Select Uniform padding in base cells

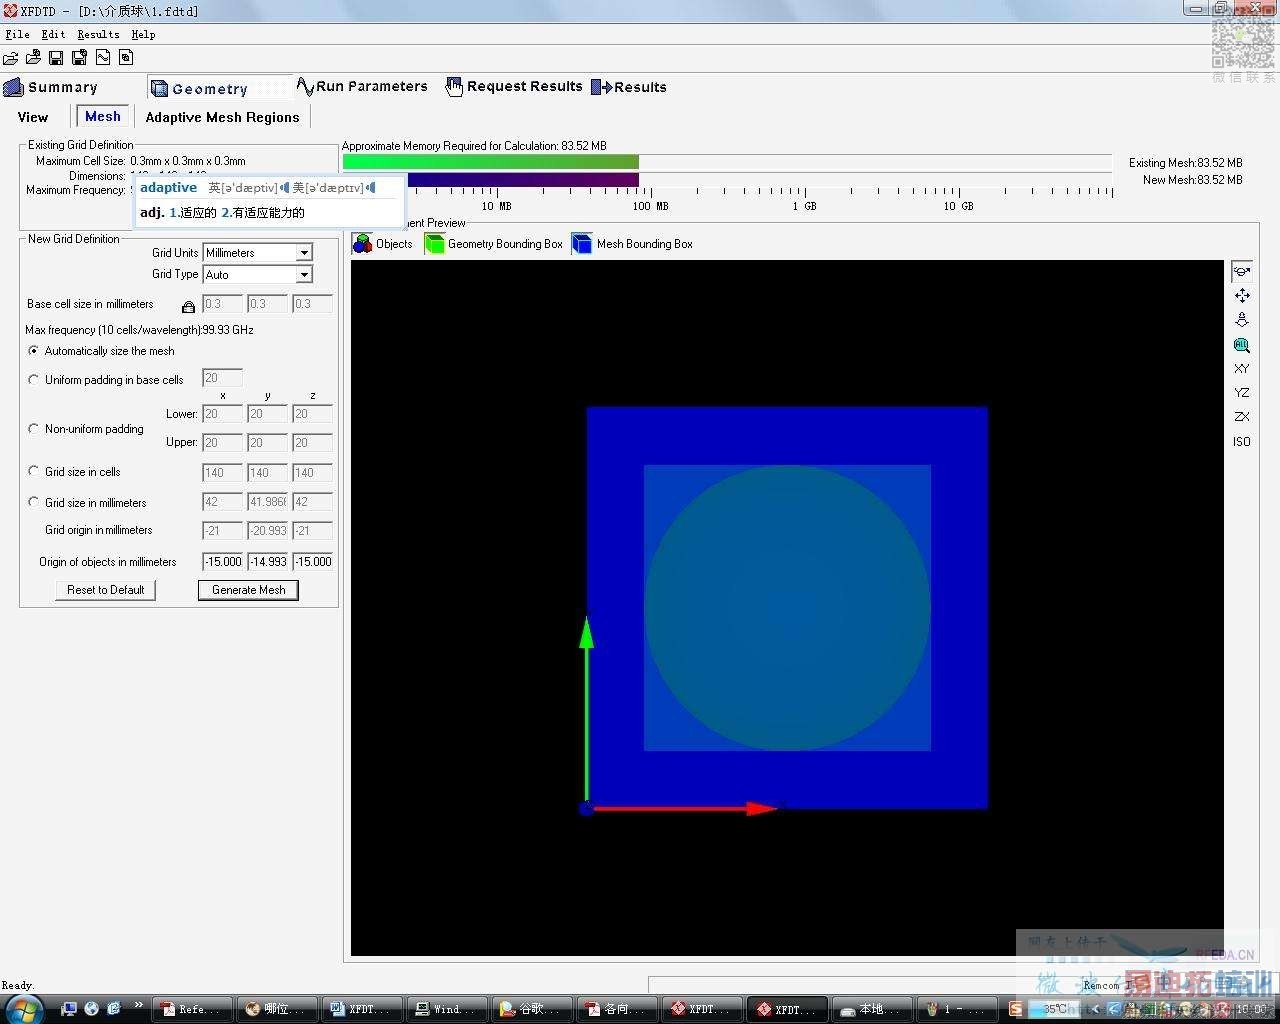[34, 380]
